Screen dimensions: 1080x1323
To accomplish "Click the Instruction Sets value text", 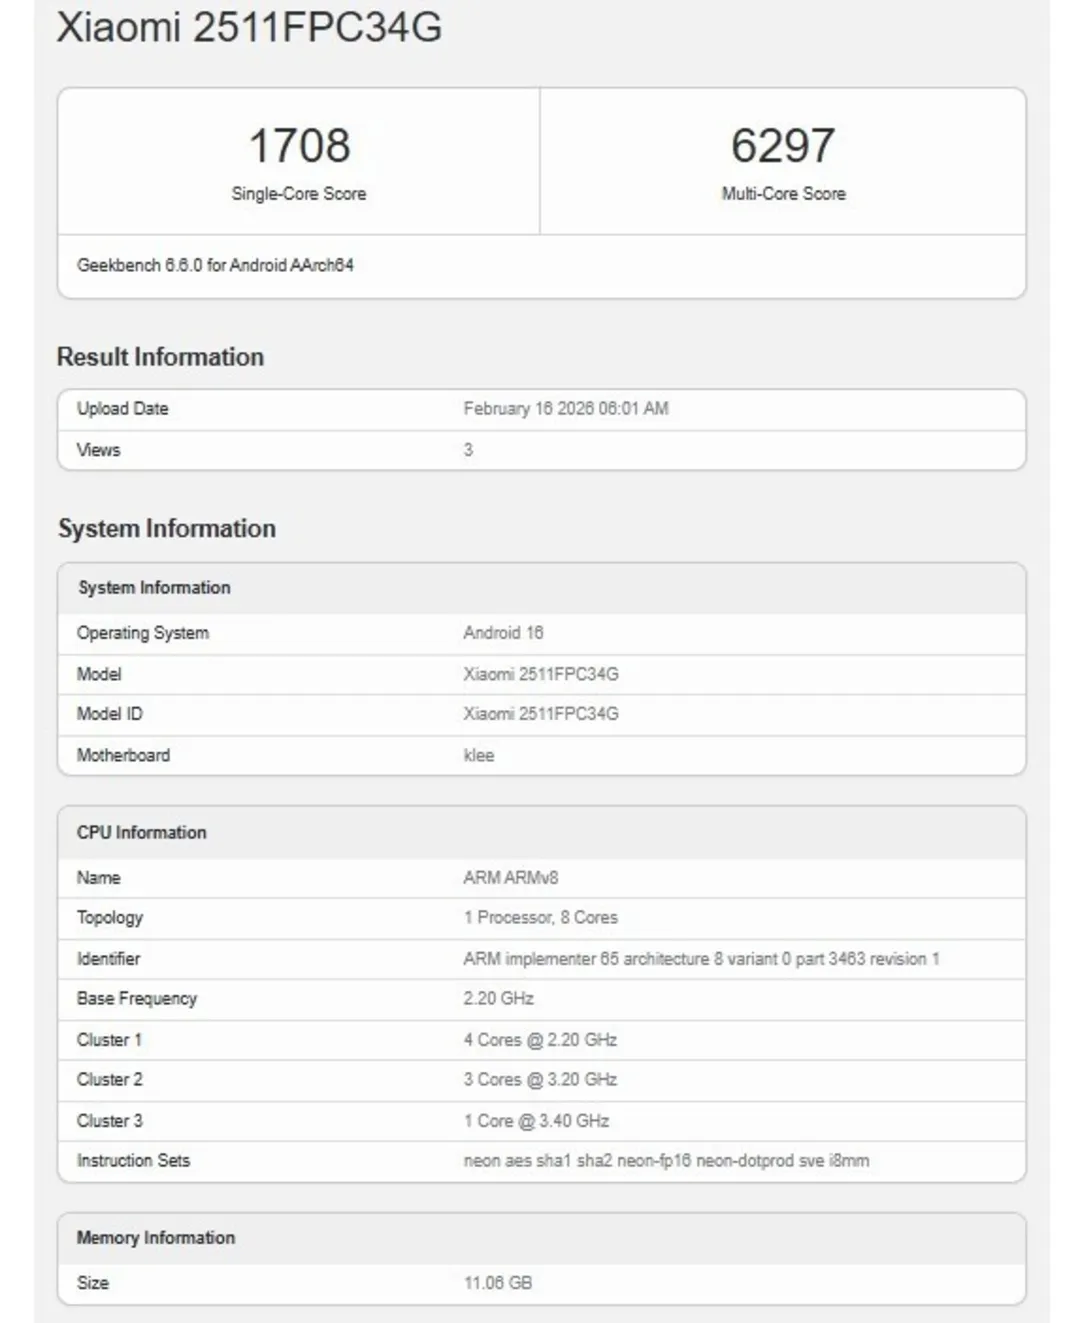I will pos(666,1160).
